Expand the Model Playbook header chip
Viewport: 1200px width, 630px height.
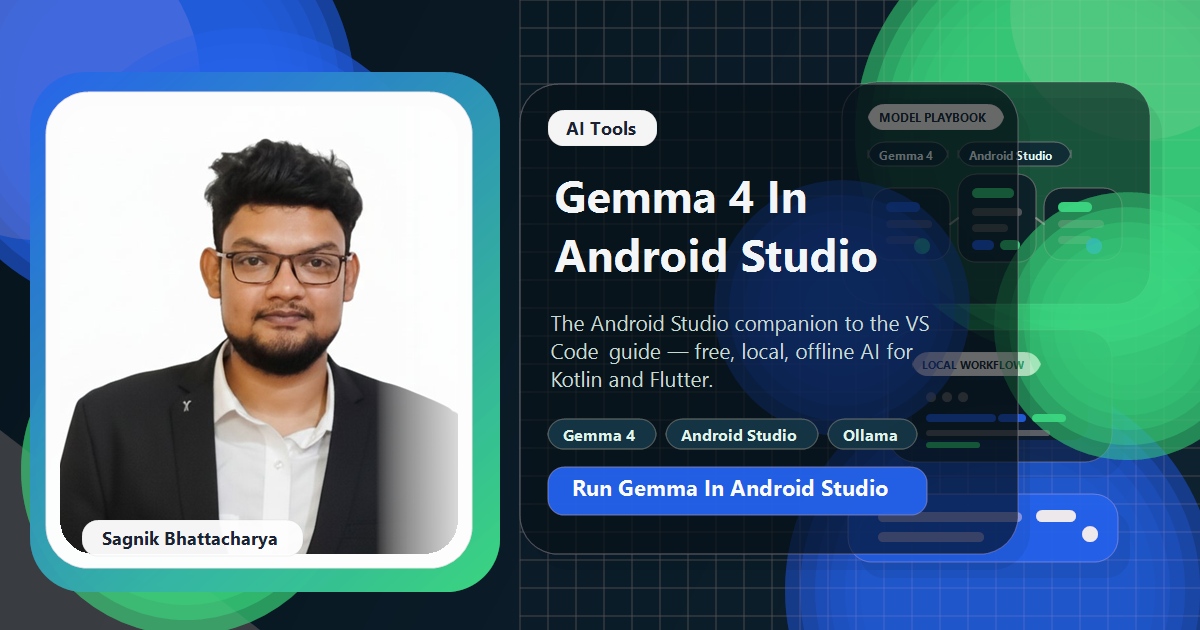[936, 117]
